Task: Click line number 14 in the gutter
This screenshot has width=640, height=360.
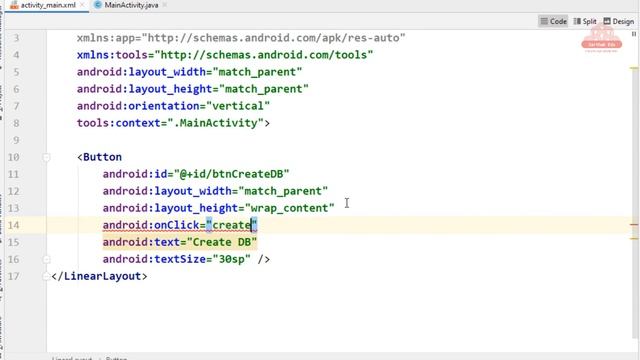Action: (x=13, y=225)
